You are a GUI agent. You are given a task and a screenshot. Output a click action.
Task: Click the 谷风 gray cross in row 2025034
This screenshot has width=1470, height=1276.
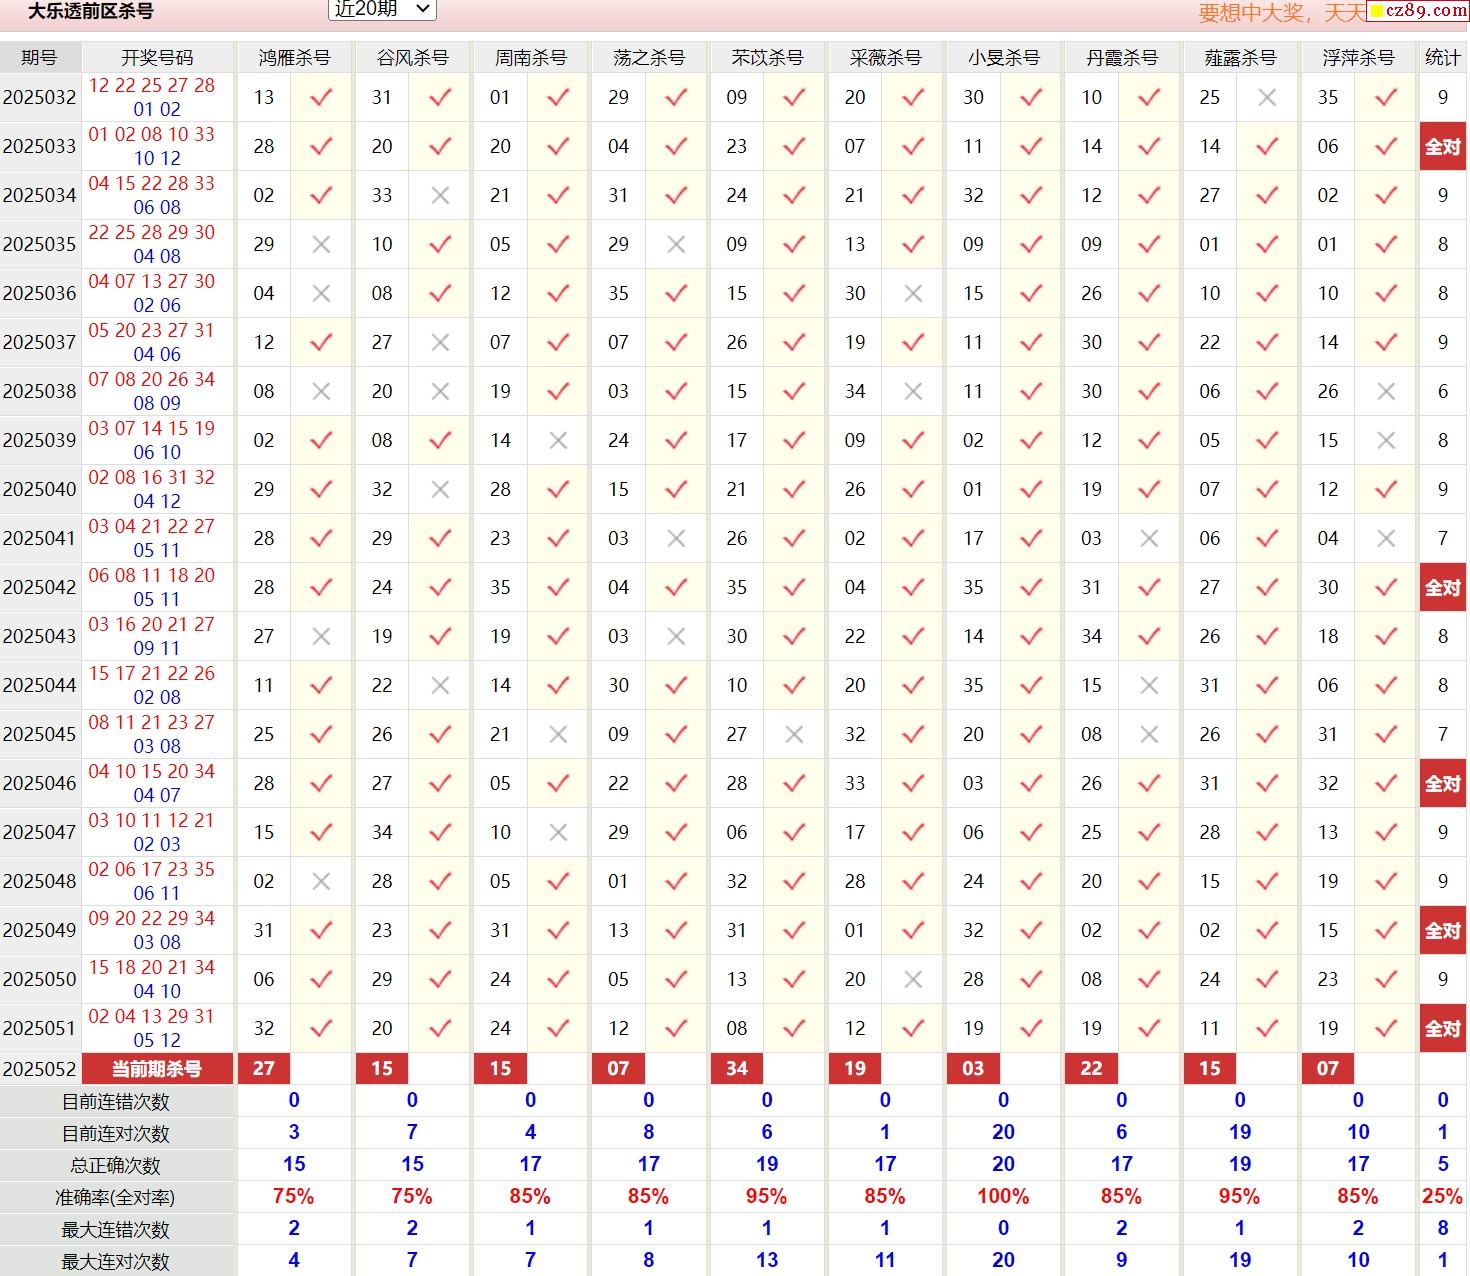[440, 196]
